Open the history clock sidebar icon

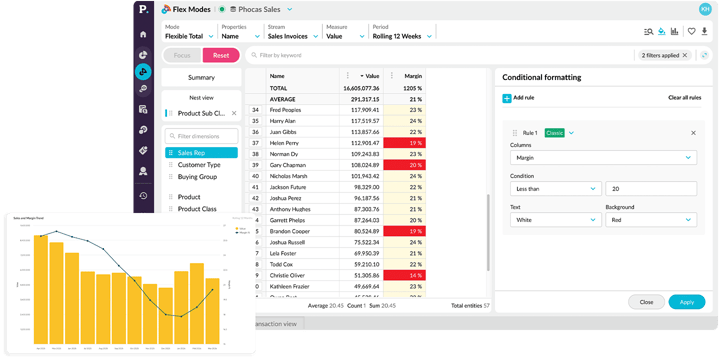(x=143, y=196)
